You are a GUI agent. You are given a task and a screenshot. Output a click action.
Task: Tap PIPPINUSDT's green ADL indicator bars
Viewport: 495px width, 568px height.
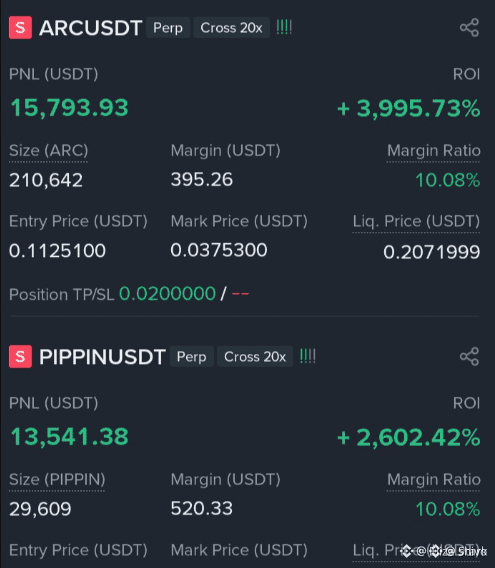click(308, 356)
